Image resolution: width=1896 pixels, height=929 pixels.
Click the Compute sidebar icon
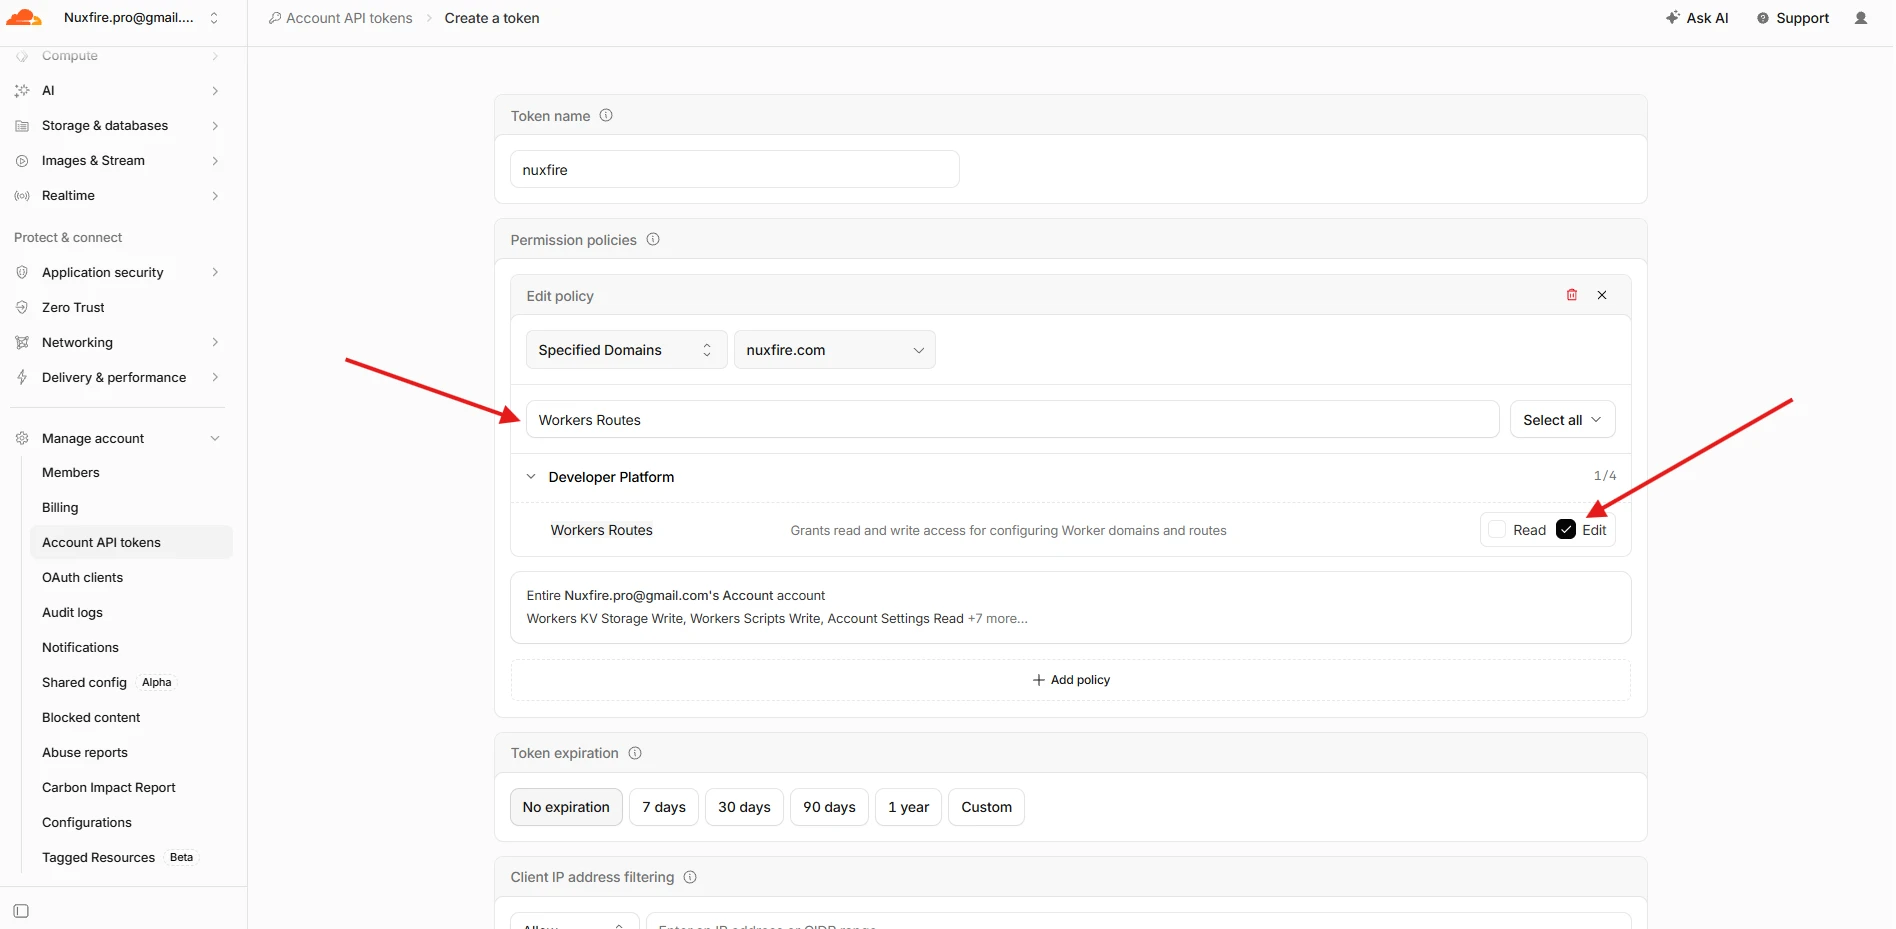[22, 56]
